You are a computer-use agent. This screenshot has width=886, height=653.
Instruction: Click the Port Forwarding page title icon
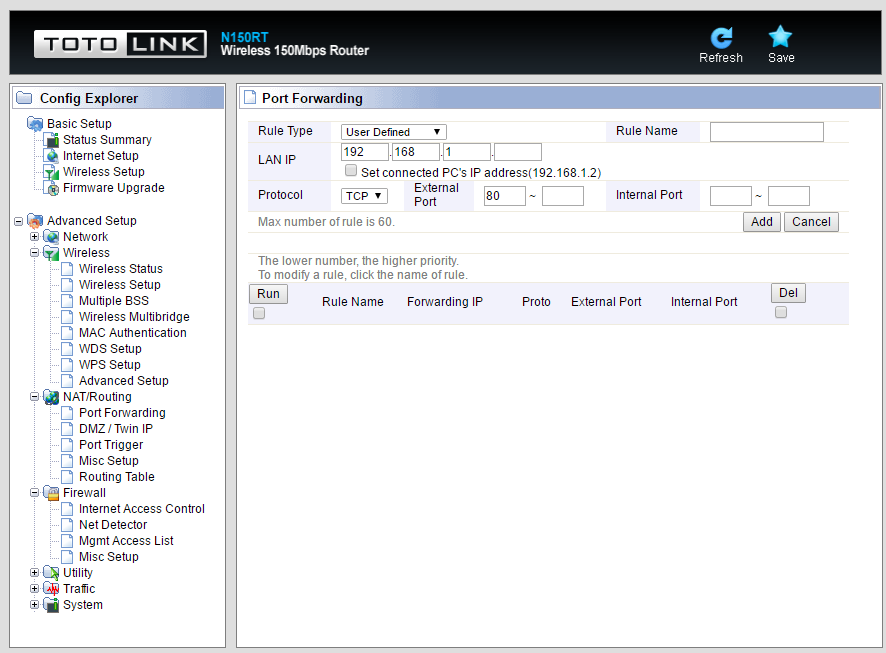click(250, 98)
